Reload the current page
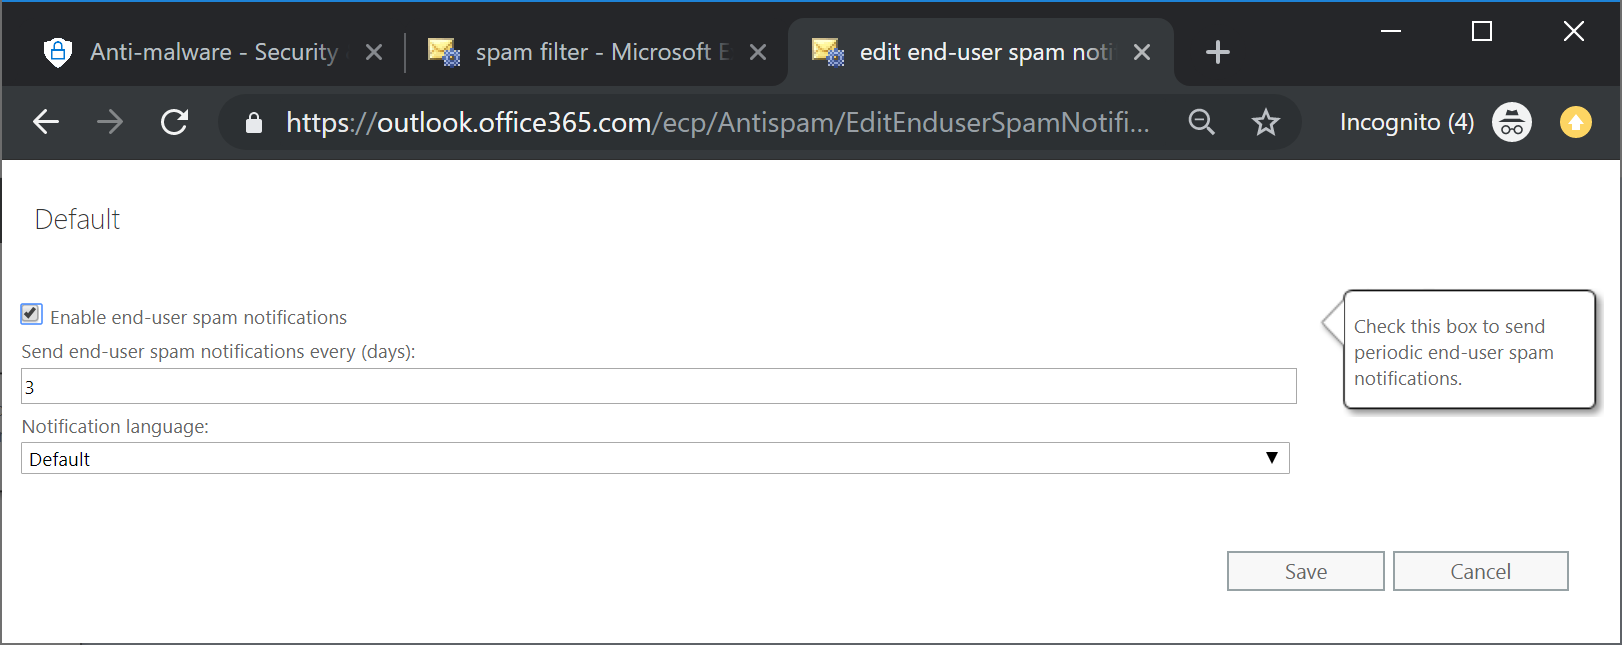The width and height of the screenshot is (1622, 645). (x=175, y=122)
